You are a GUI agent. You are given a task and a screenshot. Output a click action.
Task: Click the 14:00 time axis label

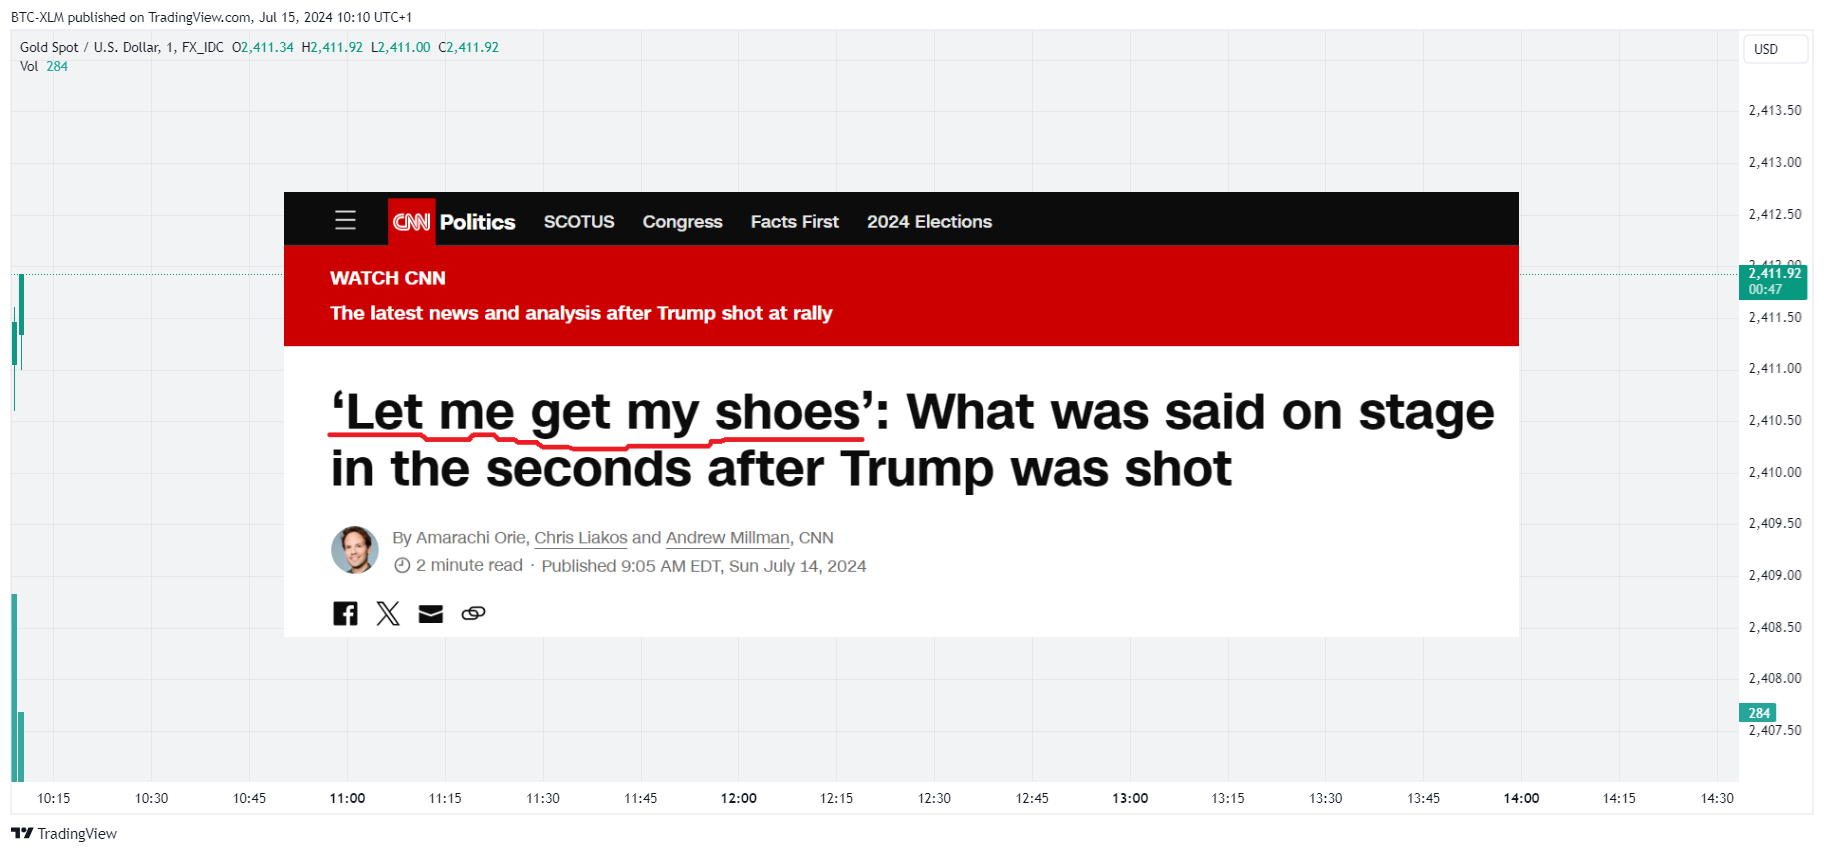pyautogui.click(x=1521, y=798)
